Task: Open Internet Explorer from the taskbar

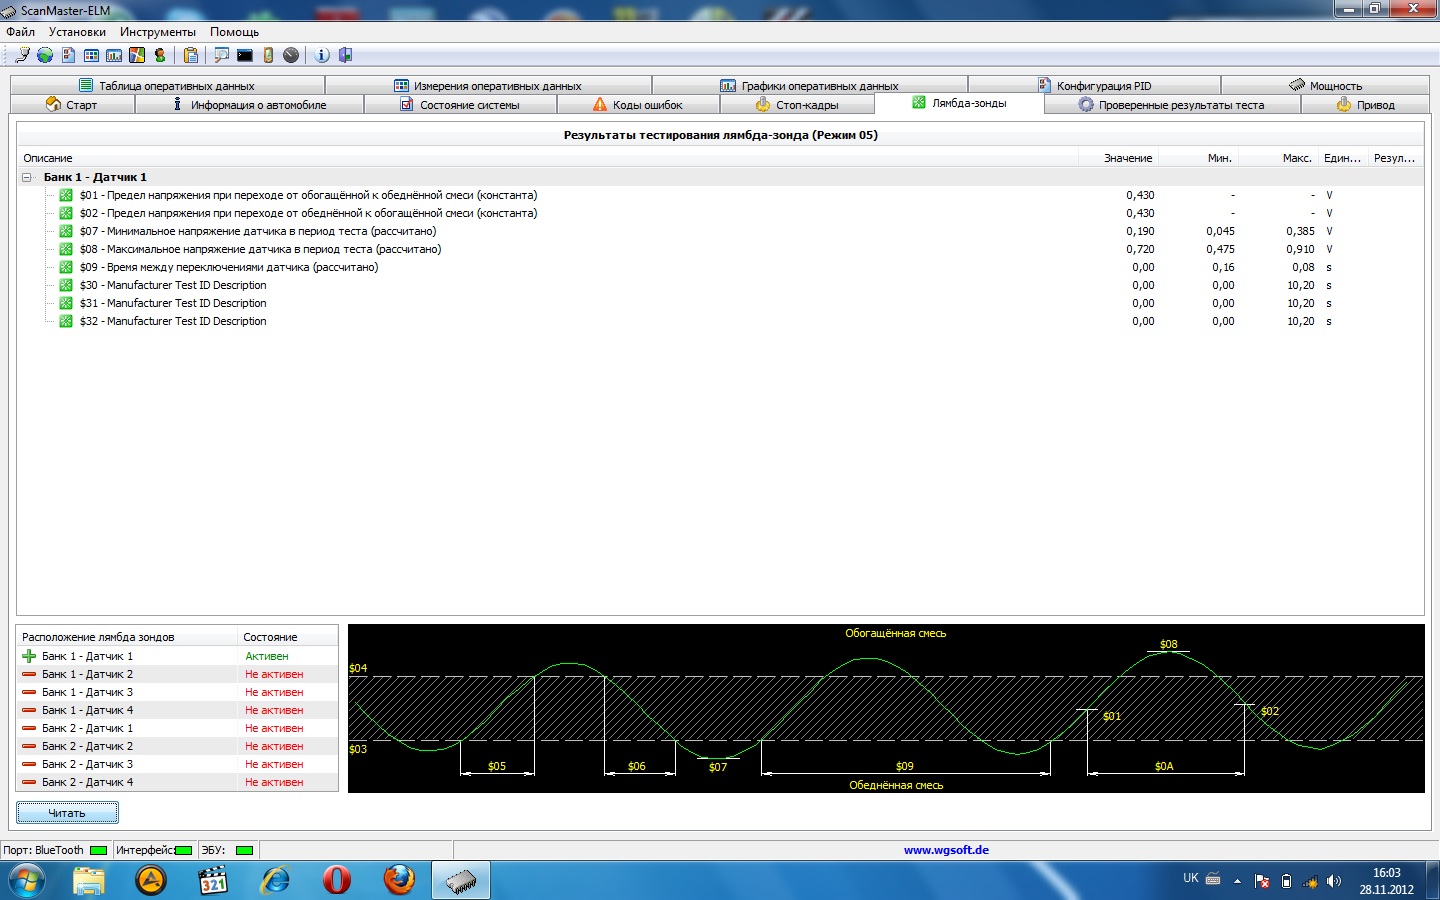Action: [x=275, y=880]
